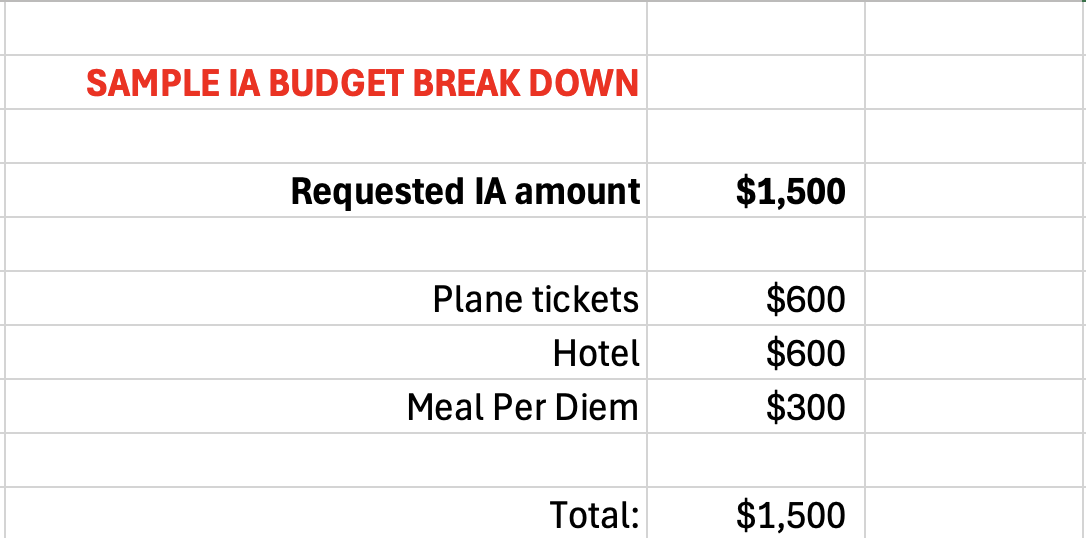Click the Plane tickets label cell
The image size is (1086, 538).
[x=535, y=299]
